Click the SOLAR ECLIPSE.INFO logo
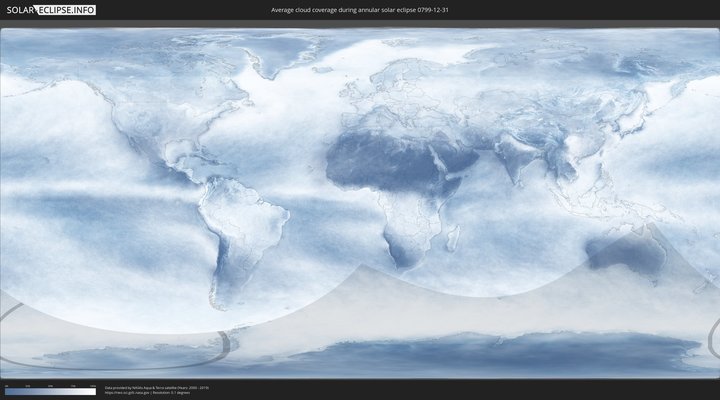The height and width of the screenshot is (400, 720). pos(52,10)
